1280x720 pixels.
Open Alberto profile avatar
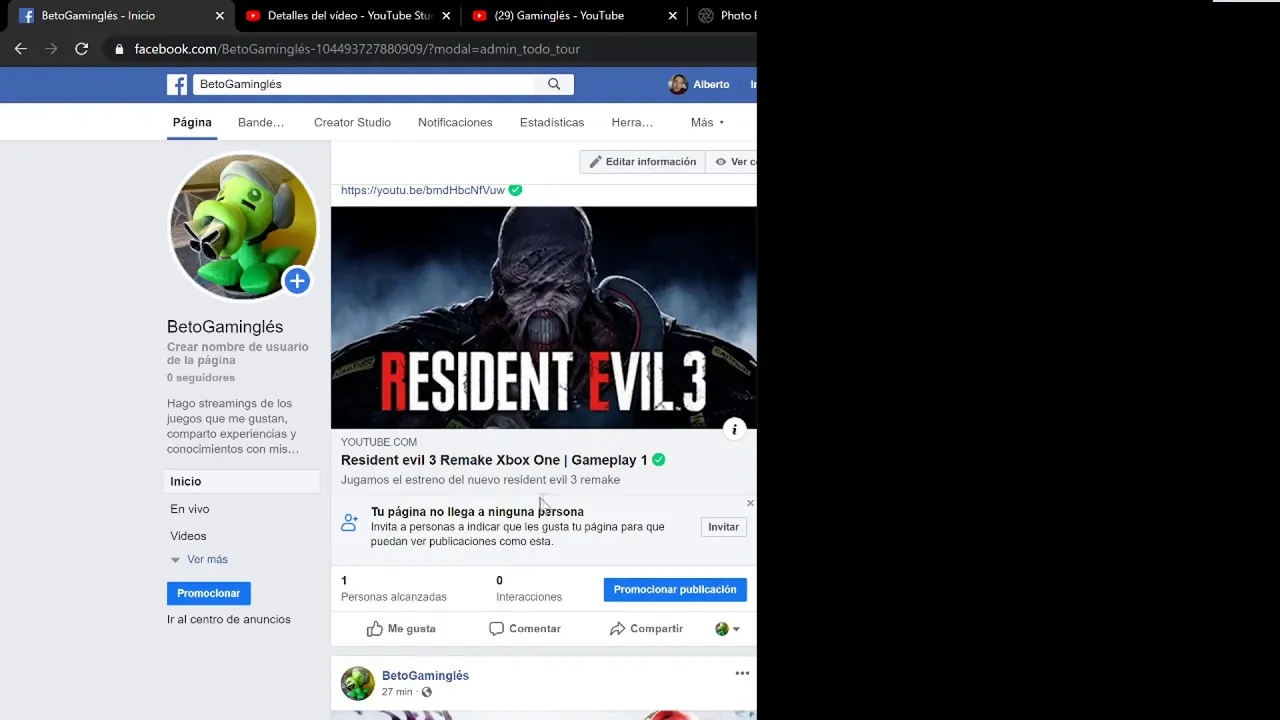click(x=678, y=84)
